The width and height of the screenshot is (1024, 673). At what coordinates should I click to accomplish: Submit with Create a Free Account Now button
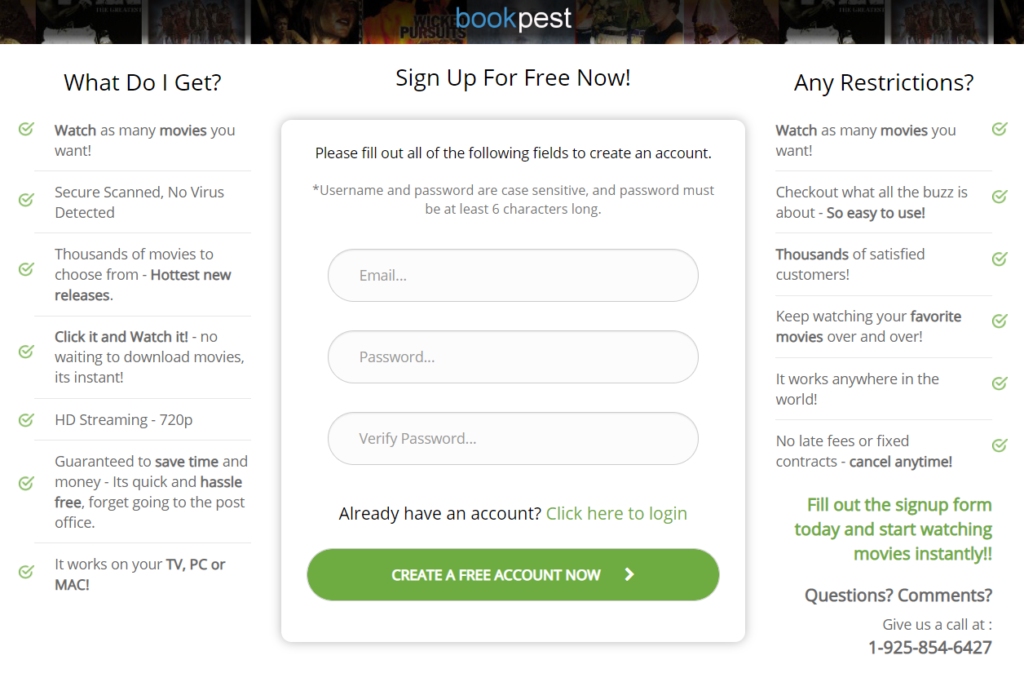(x=513, y=574)
